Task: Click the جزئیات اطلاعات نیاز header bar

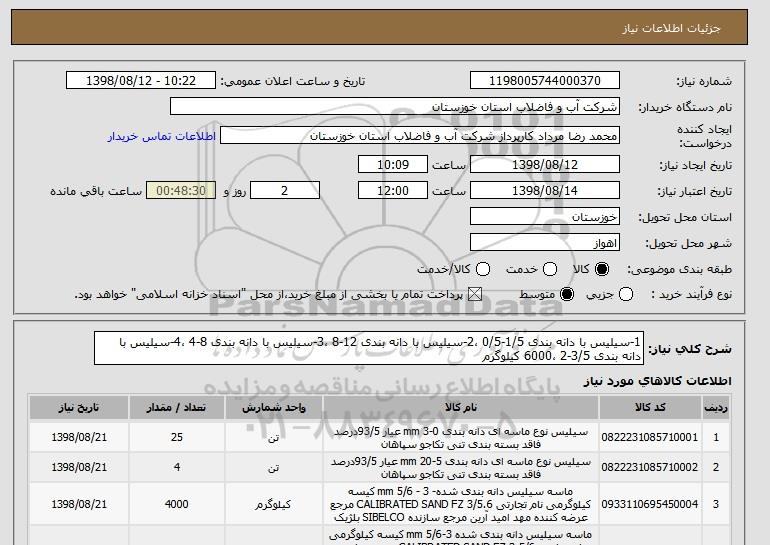Action: point(379,27)
